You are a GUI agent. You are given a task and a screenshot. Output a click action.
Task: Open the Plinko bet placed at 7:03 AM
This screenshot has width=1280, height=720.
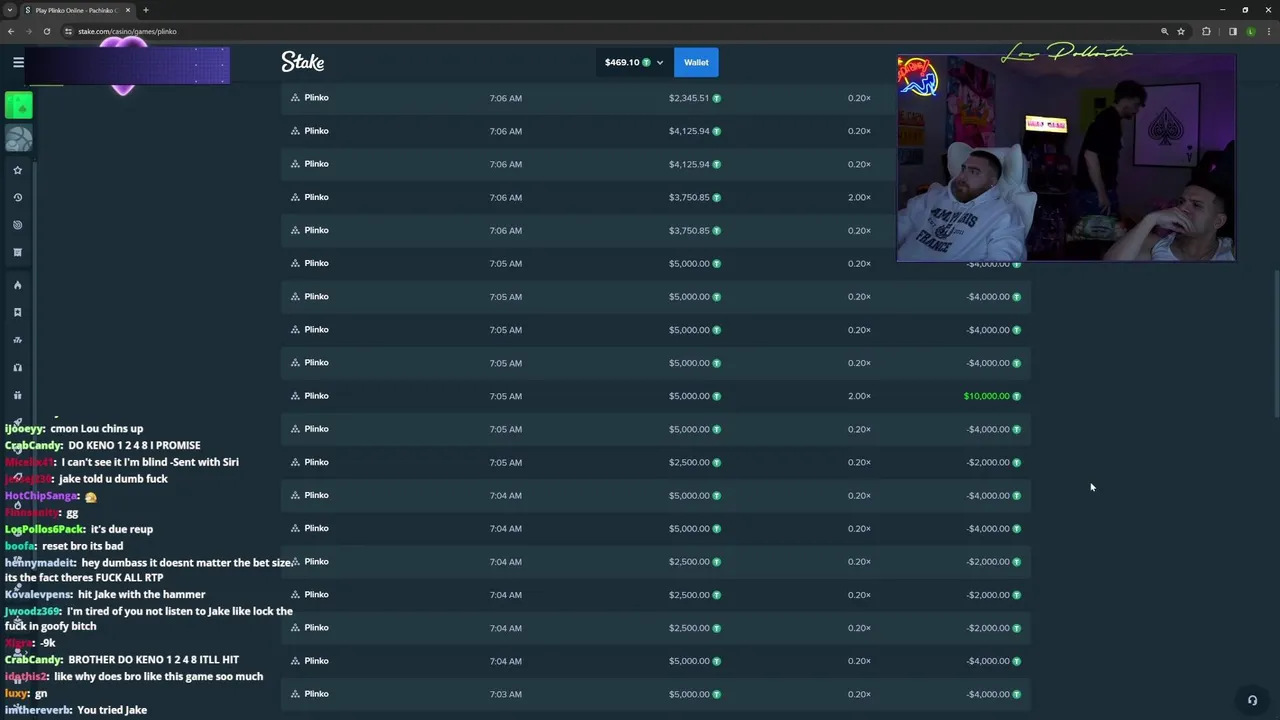[x=655, y=694]
